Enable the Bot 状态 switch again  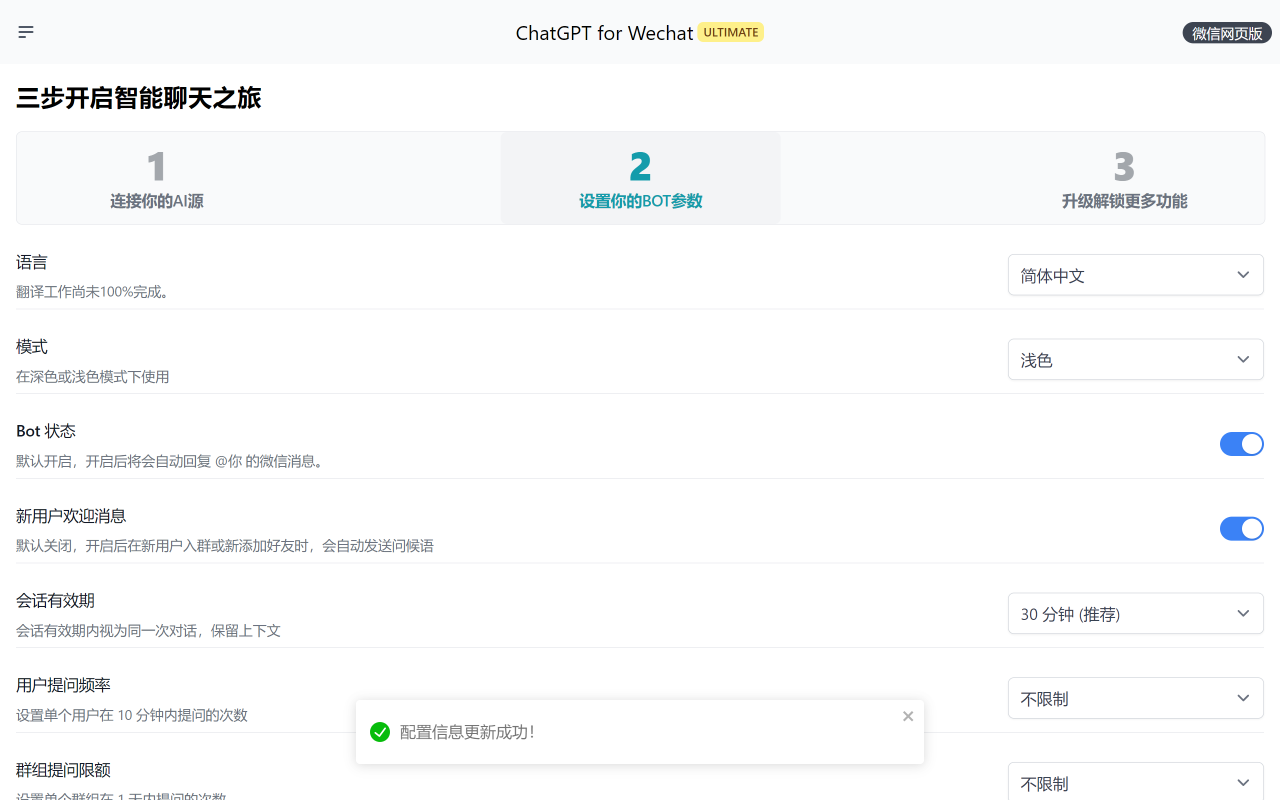[x=1242, y=444]
